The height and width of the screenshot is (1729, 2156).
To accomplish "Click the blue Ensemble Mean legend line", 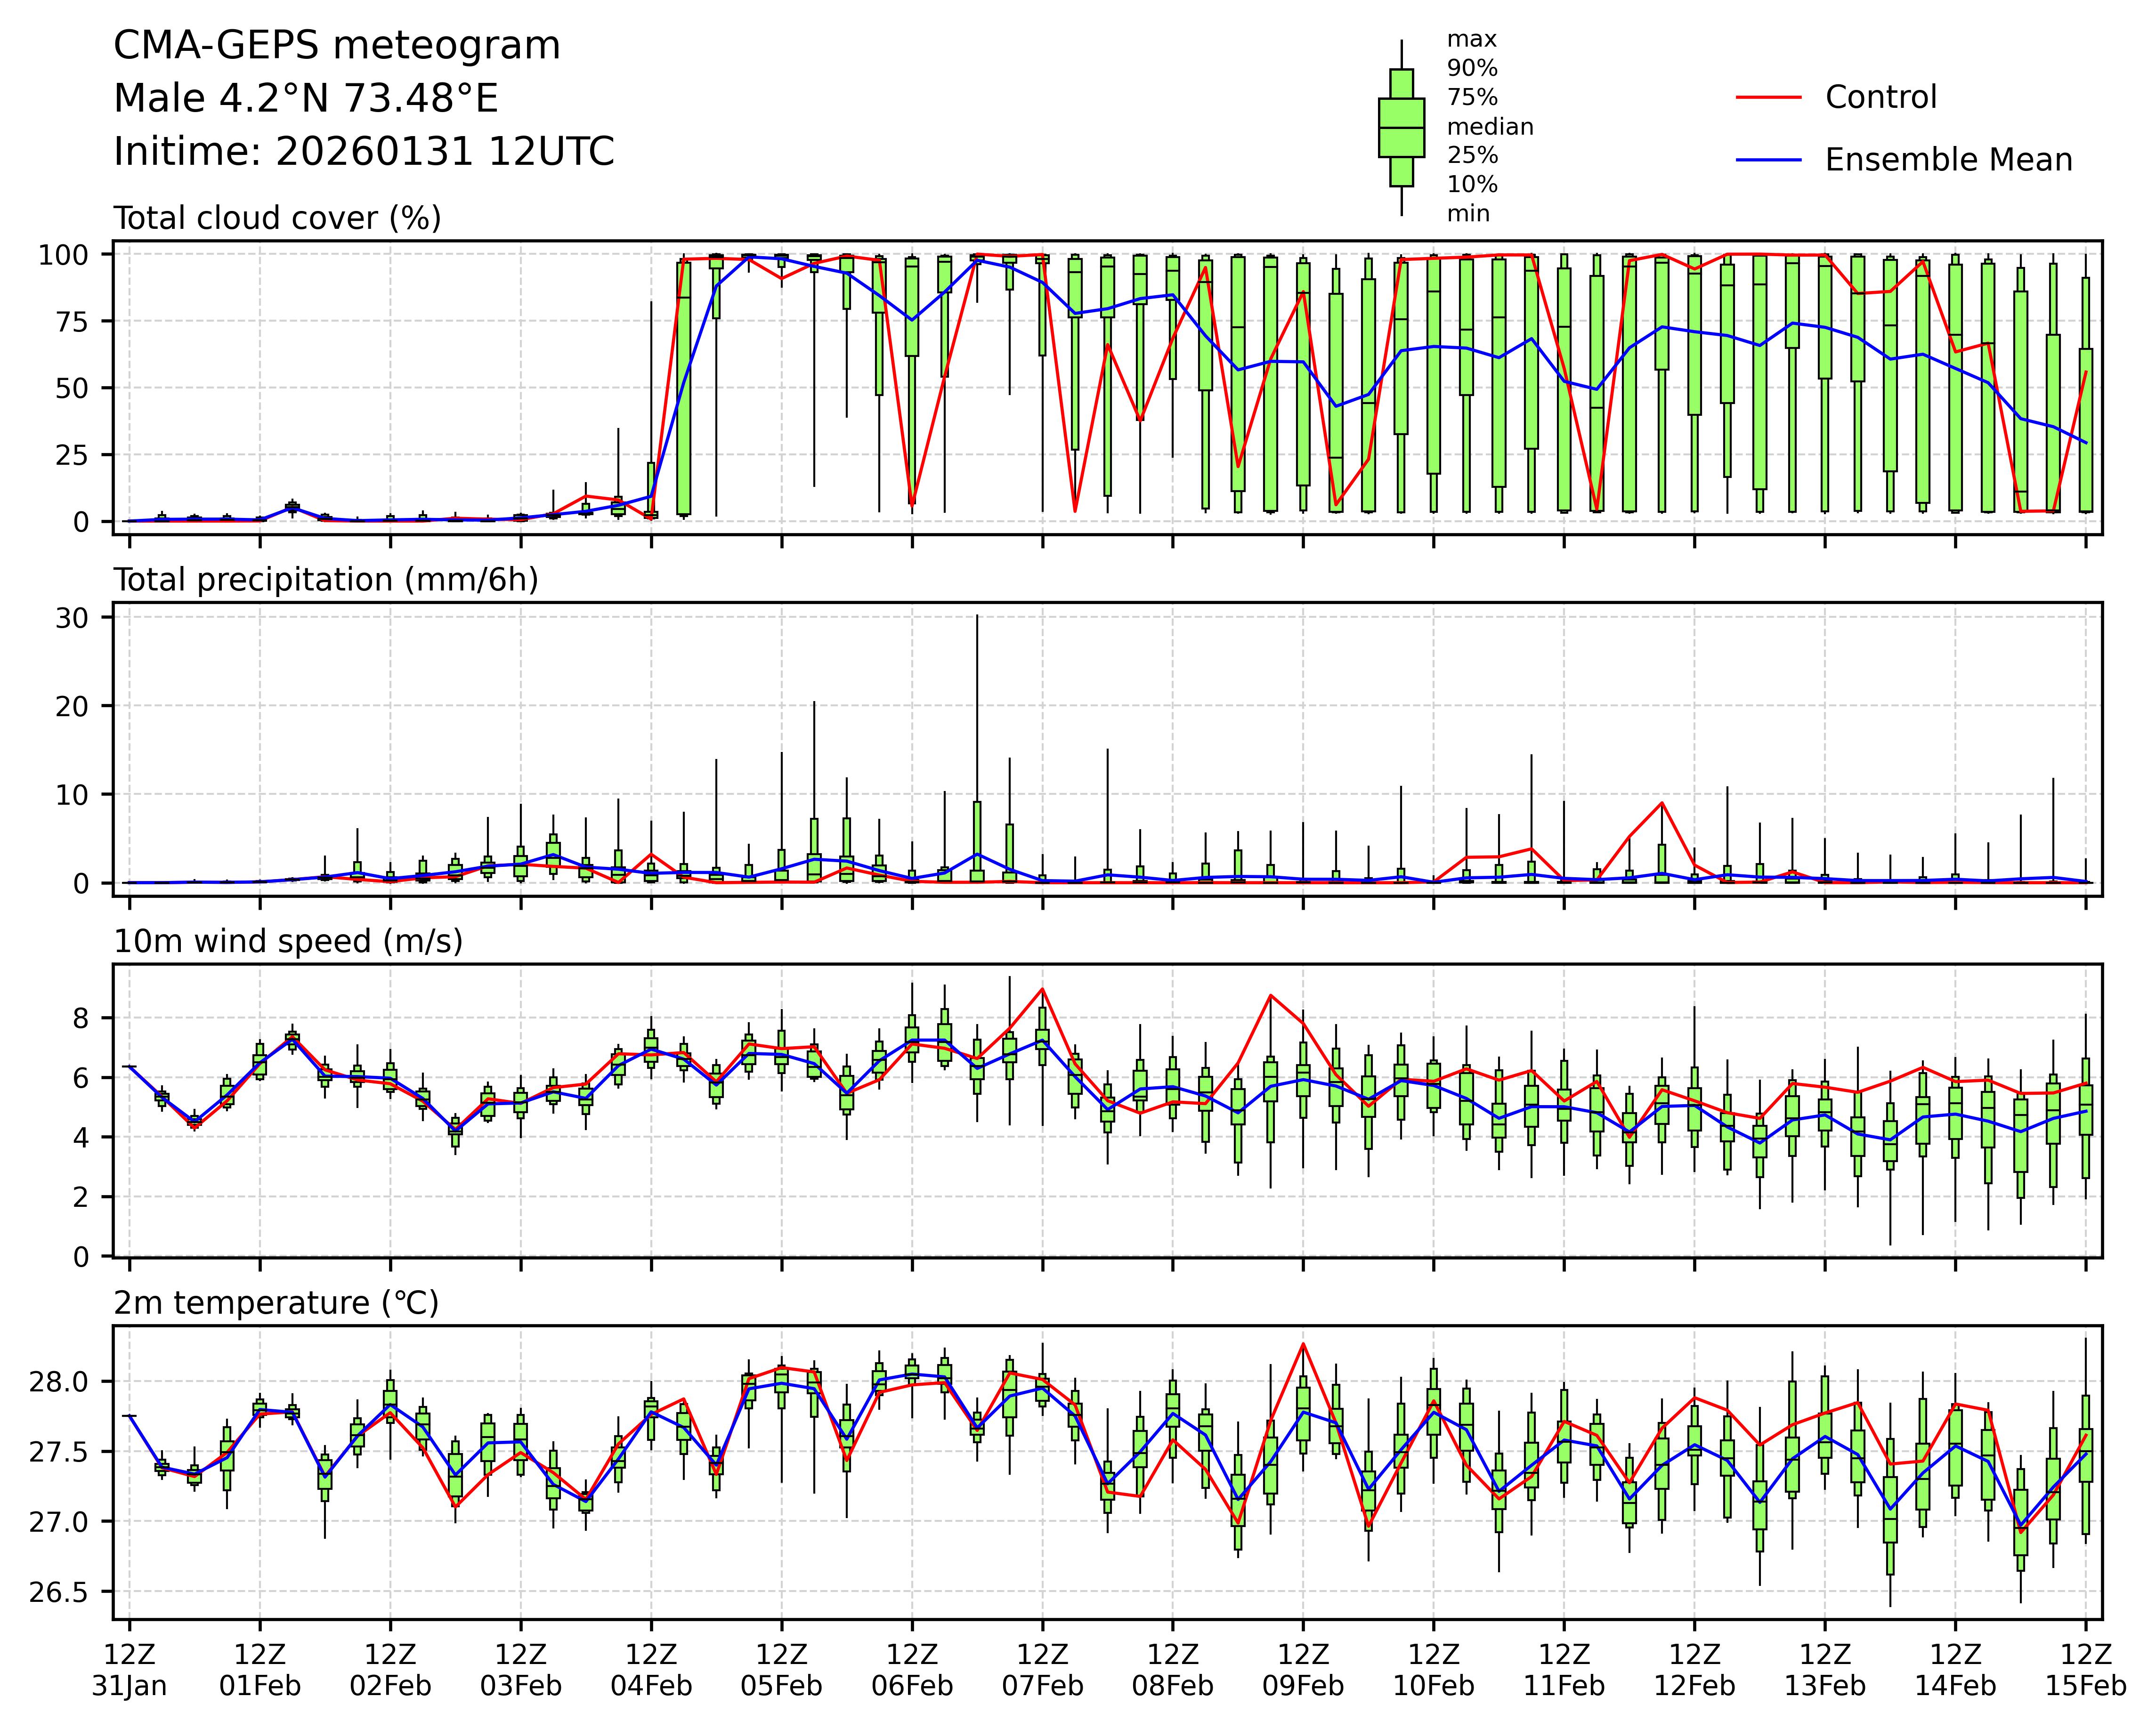I will tap(1768, 160).
